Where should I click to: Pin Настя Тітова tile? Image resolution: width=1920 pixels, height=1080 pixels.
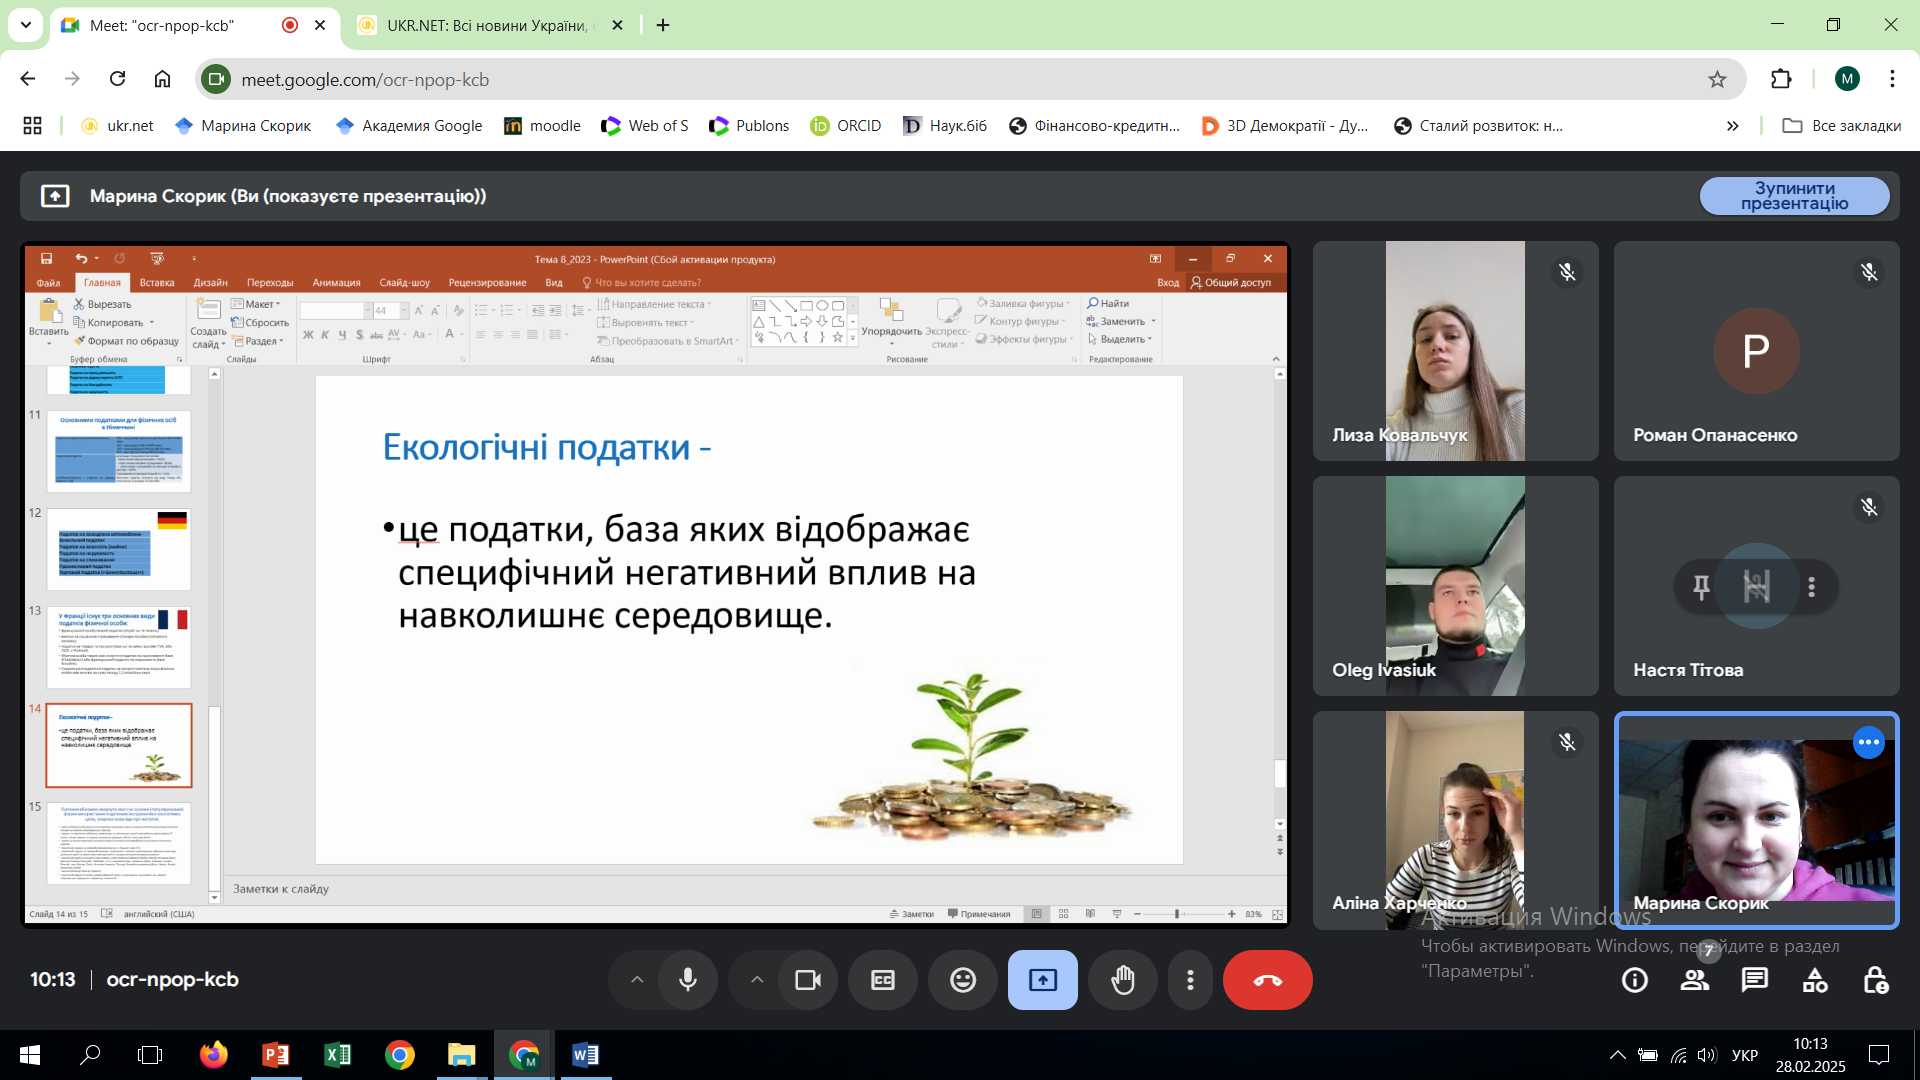1701,587
